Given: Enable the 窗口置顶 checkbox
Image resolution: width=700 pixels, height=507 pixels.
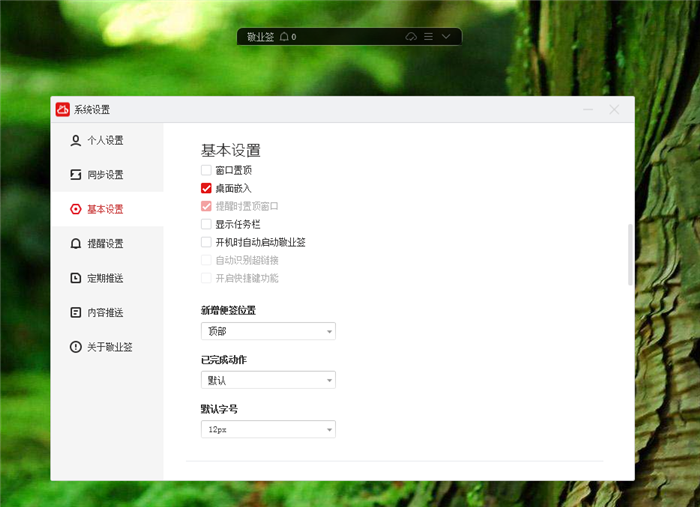Looking at the screenshot, I should pyautogui.click(x=206, y=170).
